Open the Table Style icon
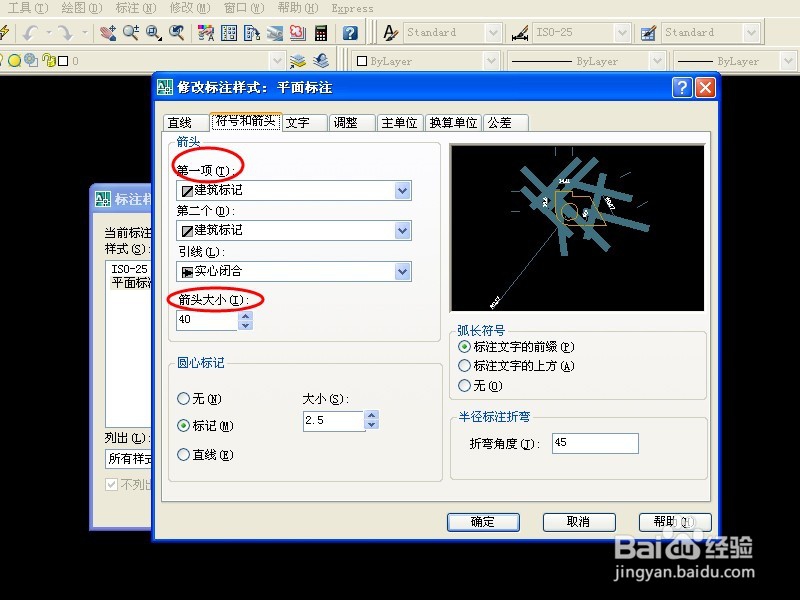The height and width of the screenshot is (600, 800). pyautogui.click(x=648, y=34)
